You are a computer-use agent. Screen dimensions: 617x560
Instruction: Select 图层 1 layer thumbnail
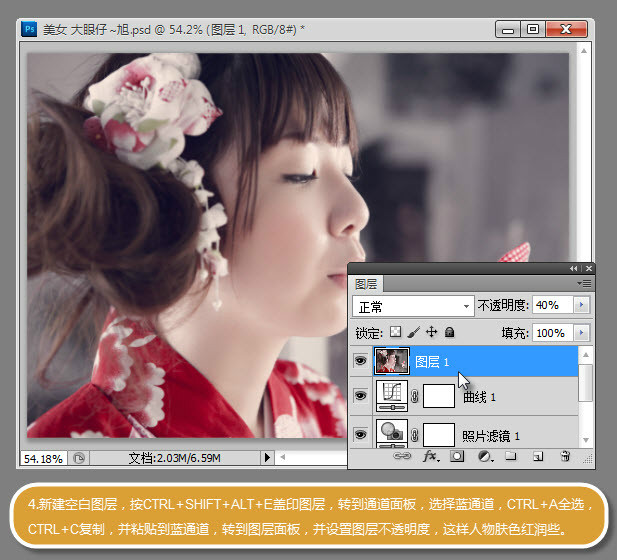click(x=392, y=360)
